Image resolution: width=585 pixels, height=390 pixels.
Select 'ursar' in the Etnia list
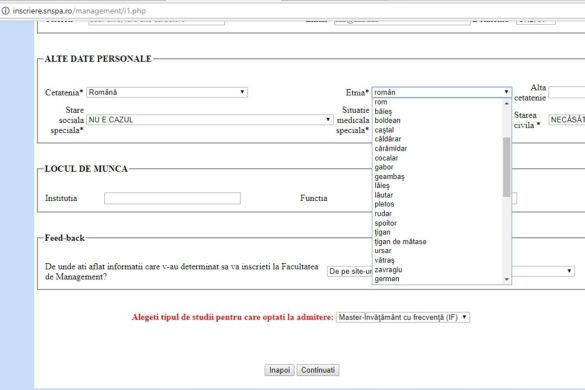coord(438,251)
